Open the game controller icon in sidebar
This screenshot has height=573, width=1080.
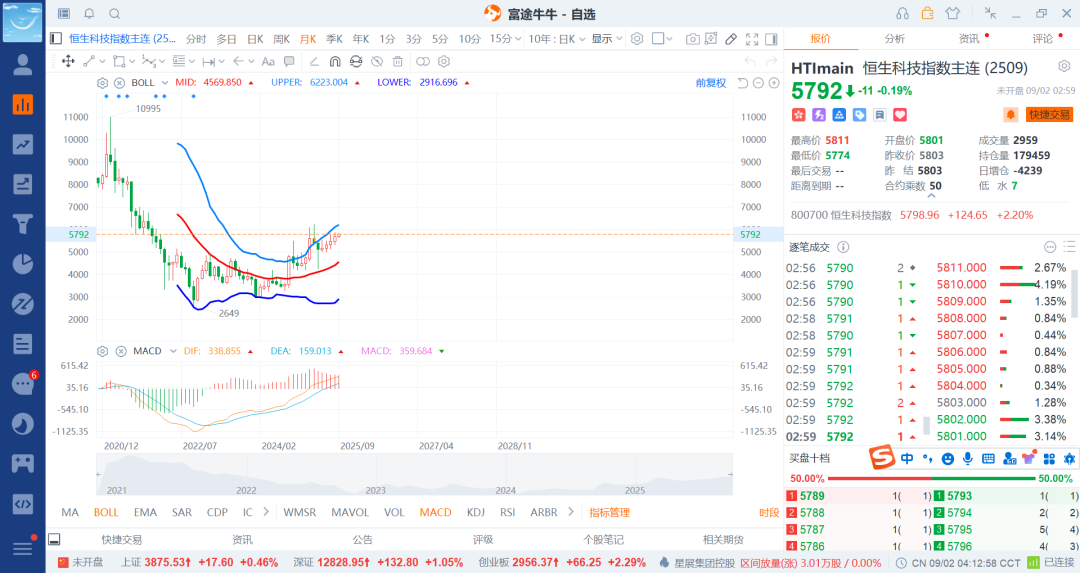pos(23,463)
